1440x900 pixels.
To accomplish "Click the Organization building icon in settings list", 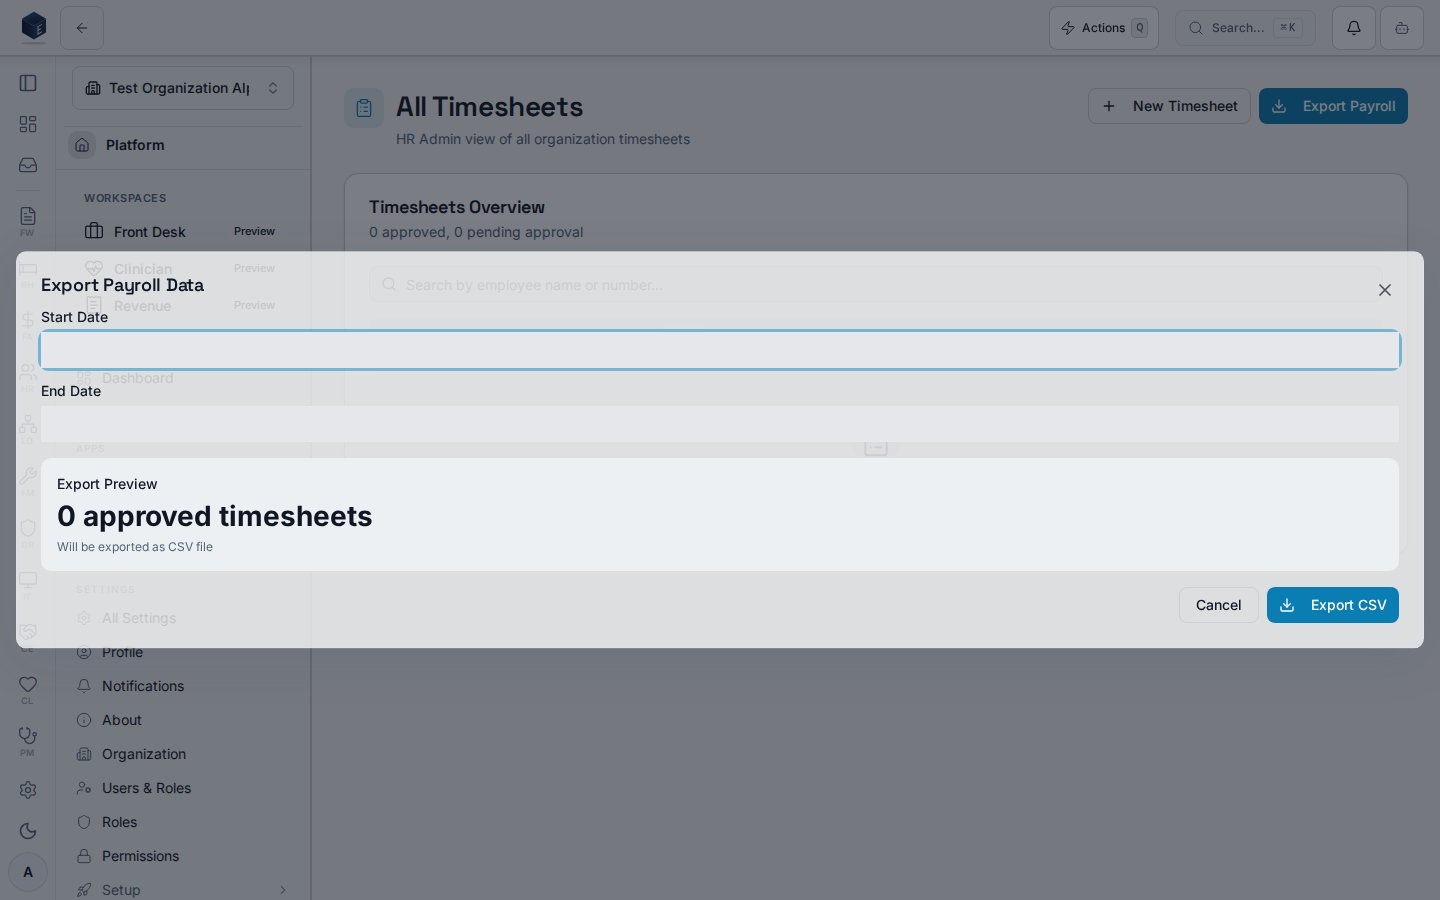I will pyautogui.click(x=84, y=754).
